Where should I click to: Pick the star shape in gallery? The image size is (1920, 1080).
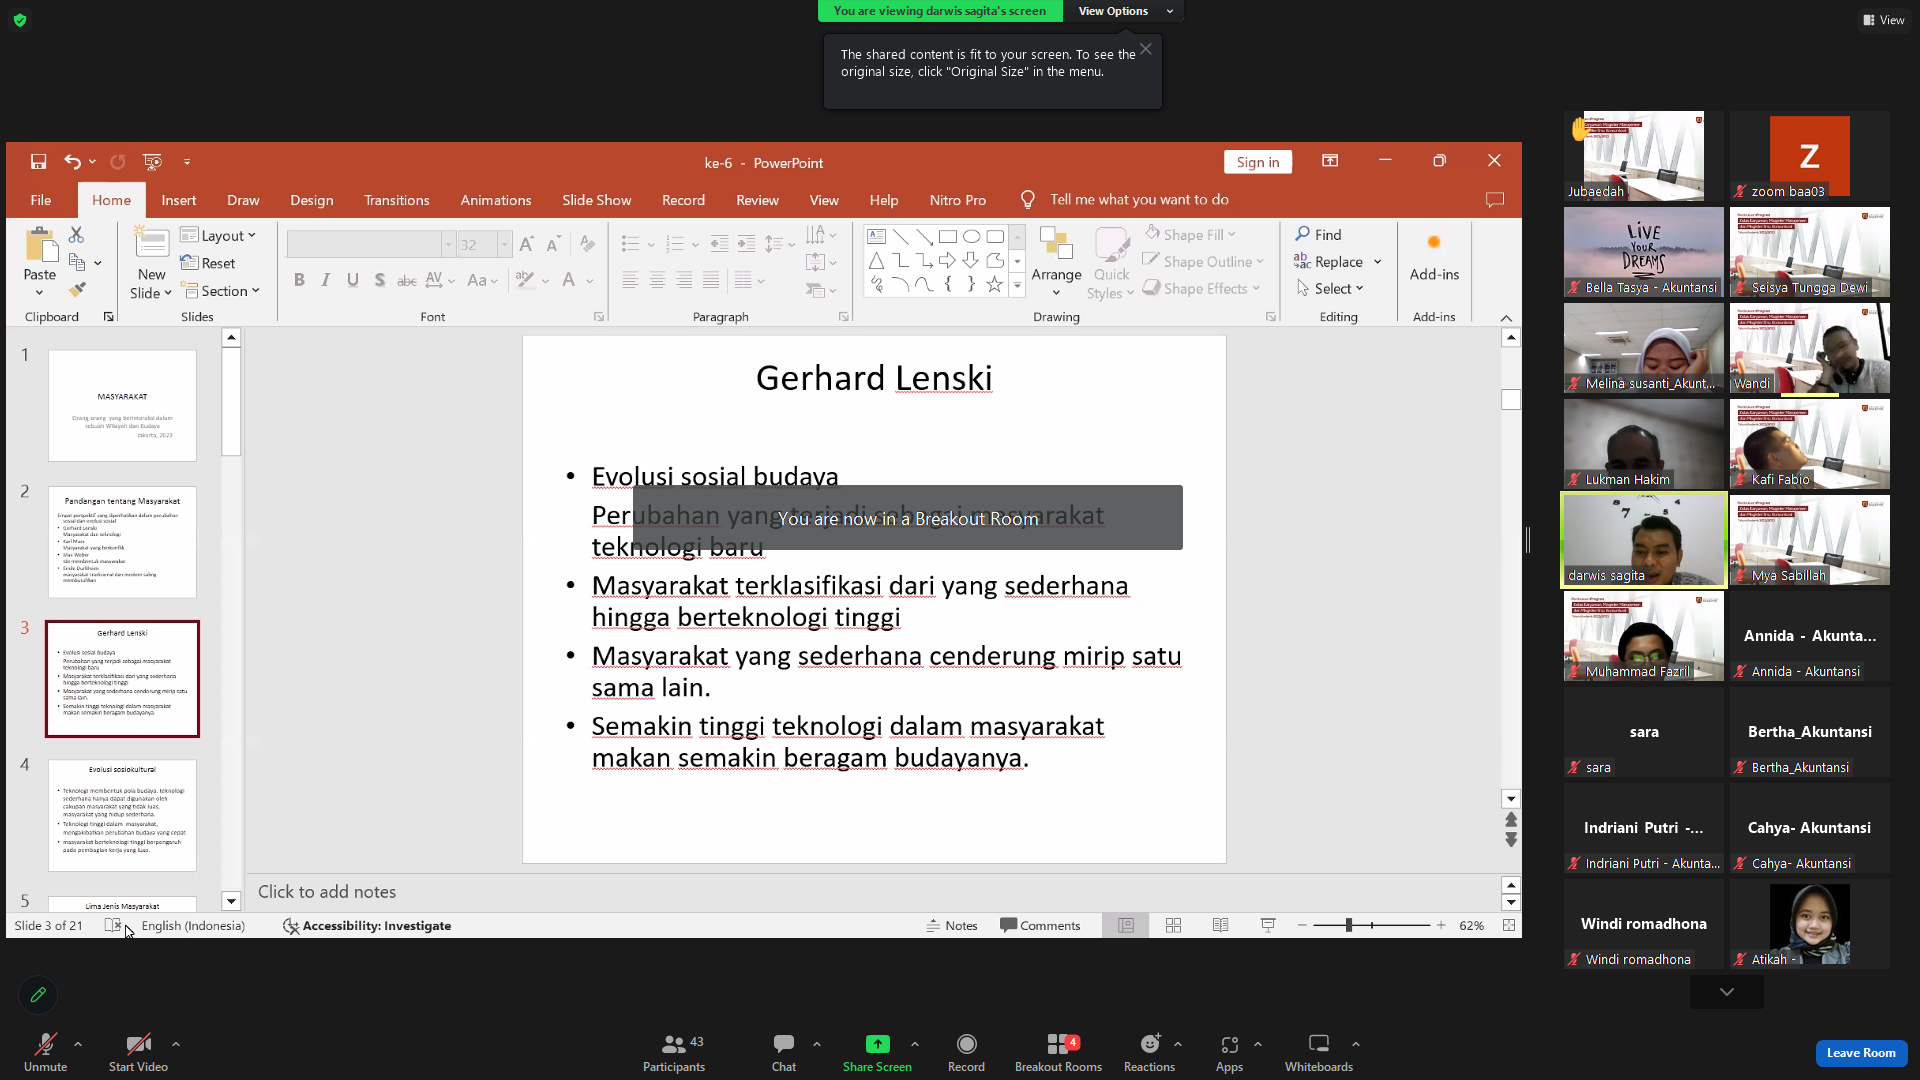[x=994, y=284]
